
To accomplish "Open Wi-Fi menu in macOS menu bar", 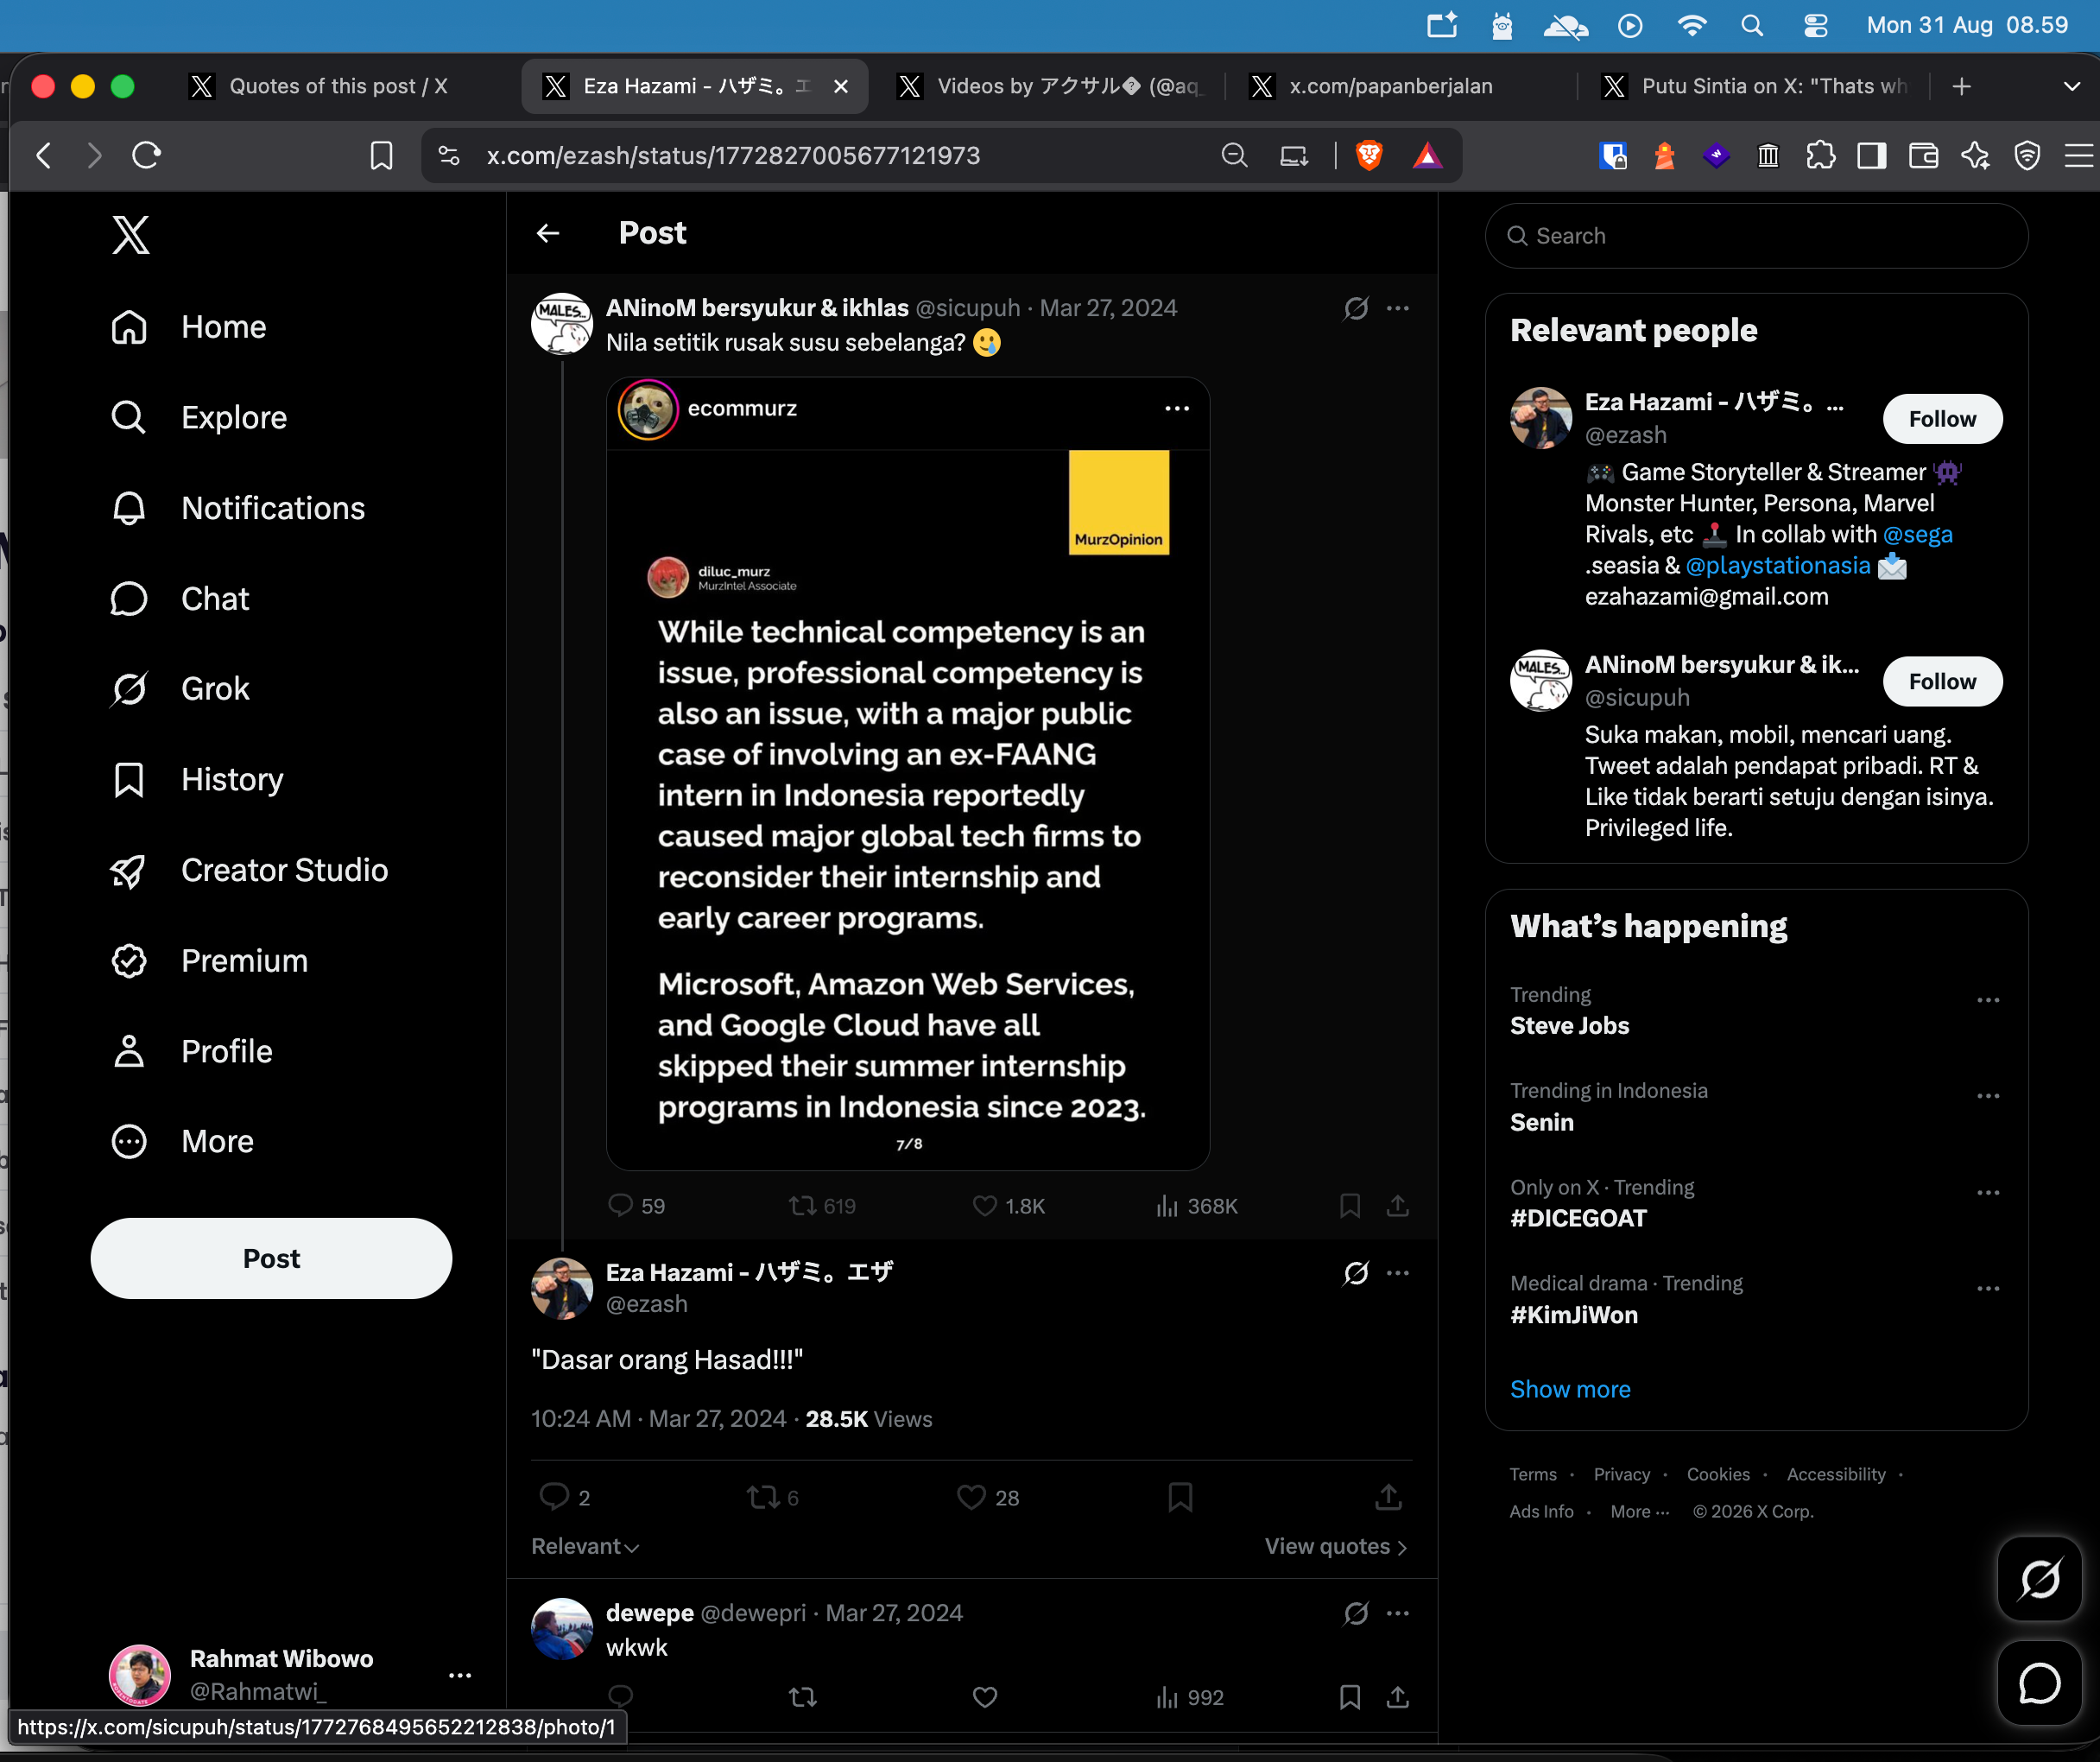I will click(x=1692, y=25).
